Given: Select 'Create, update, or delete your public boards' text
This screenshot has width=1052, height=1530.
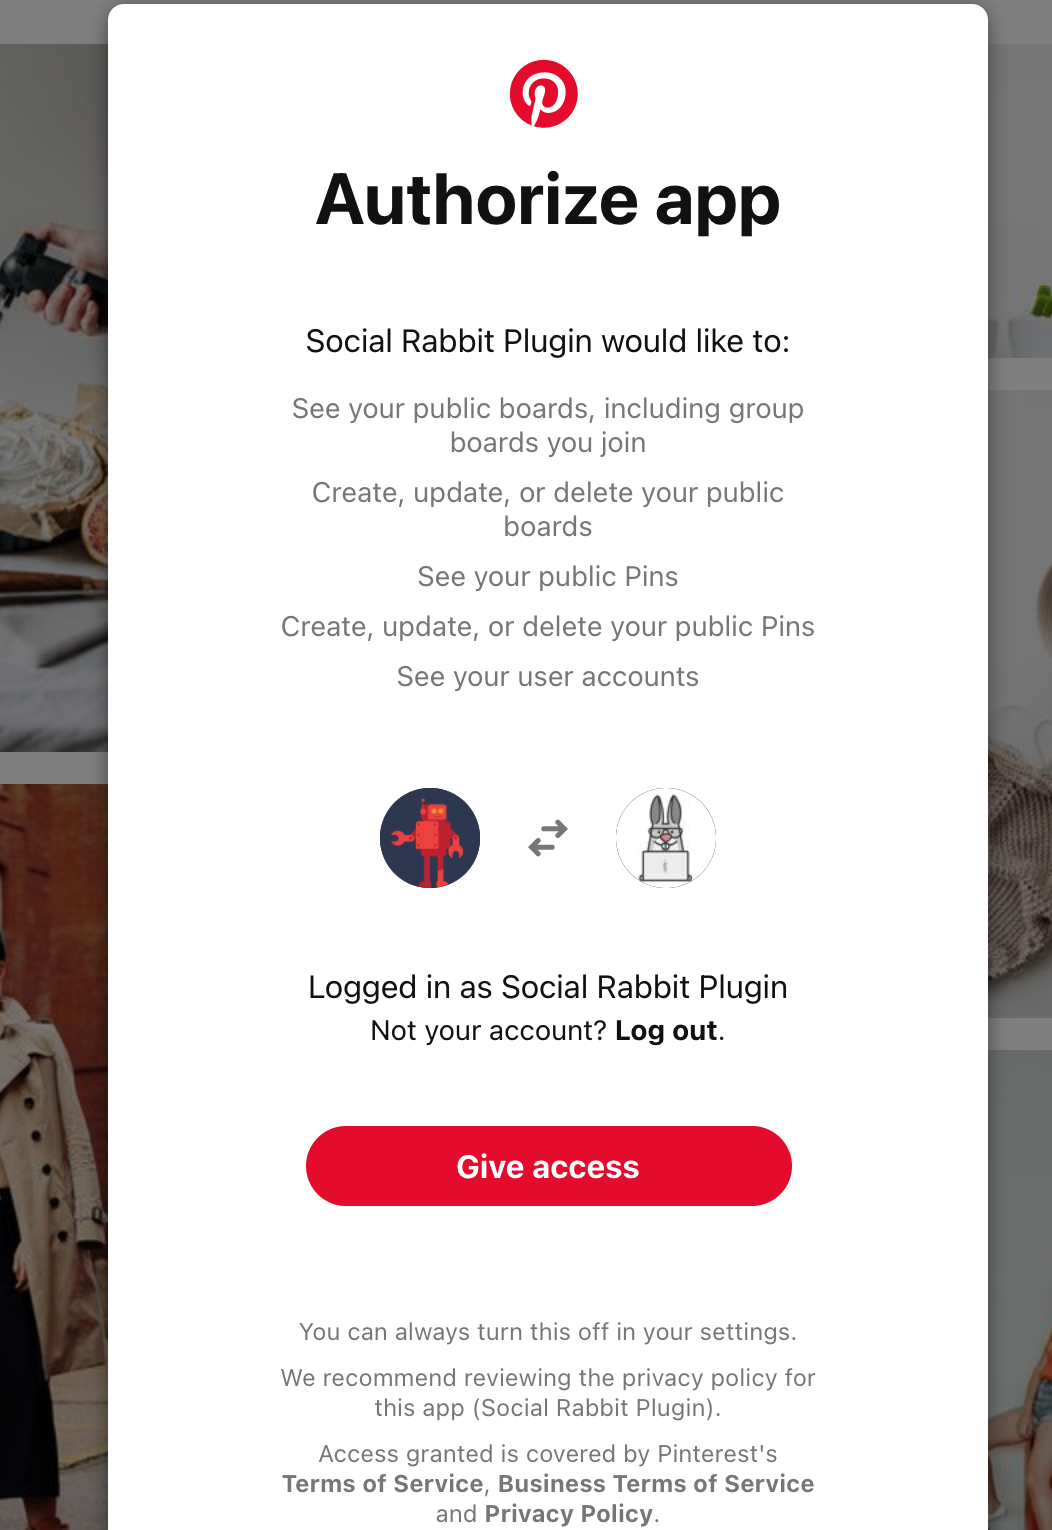Looking at the screenshot, I should tap(548, 509).
